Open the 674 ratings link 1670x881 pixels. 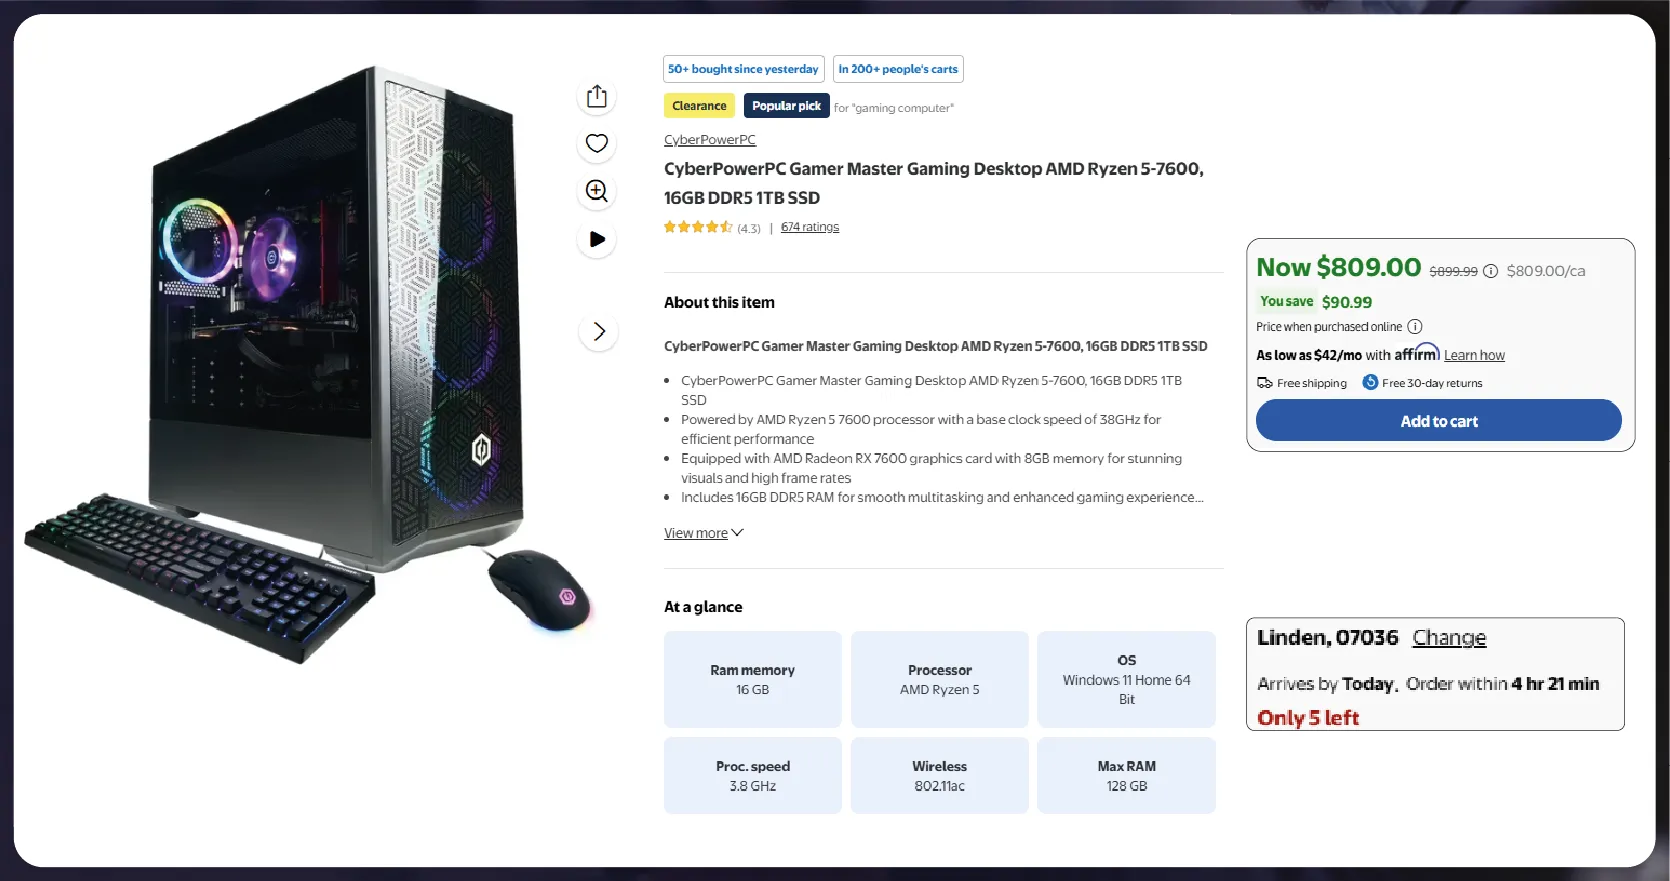click(810, 227)
